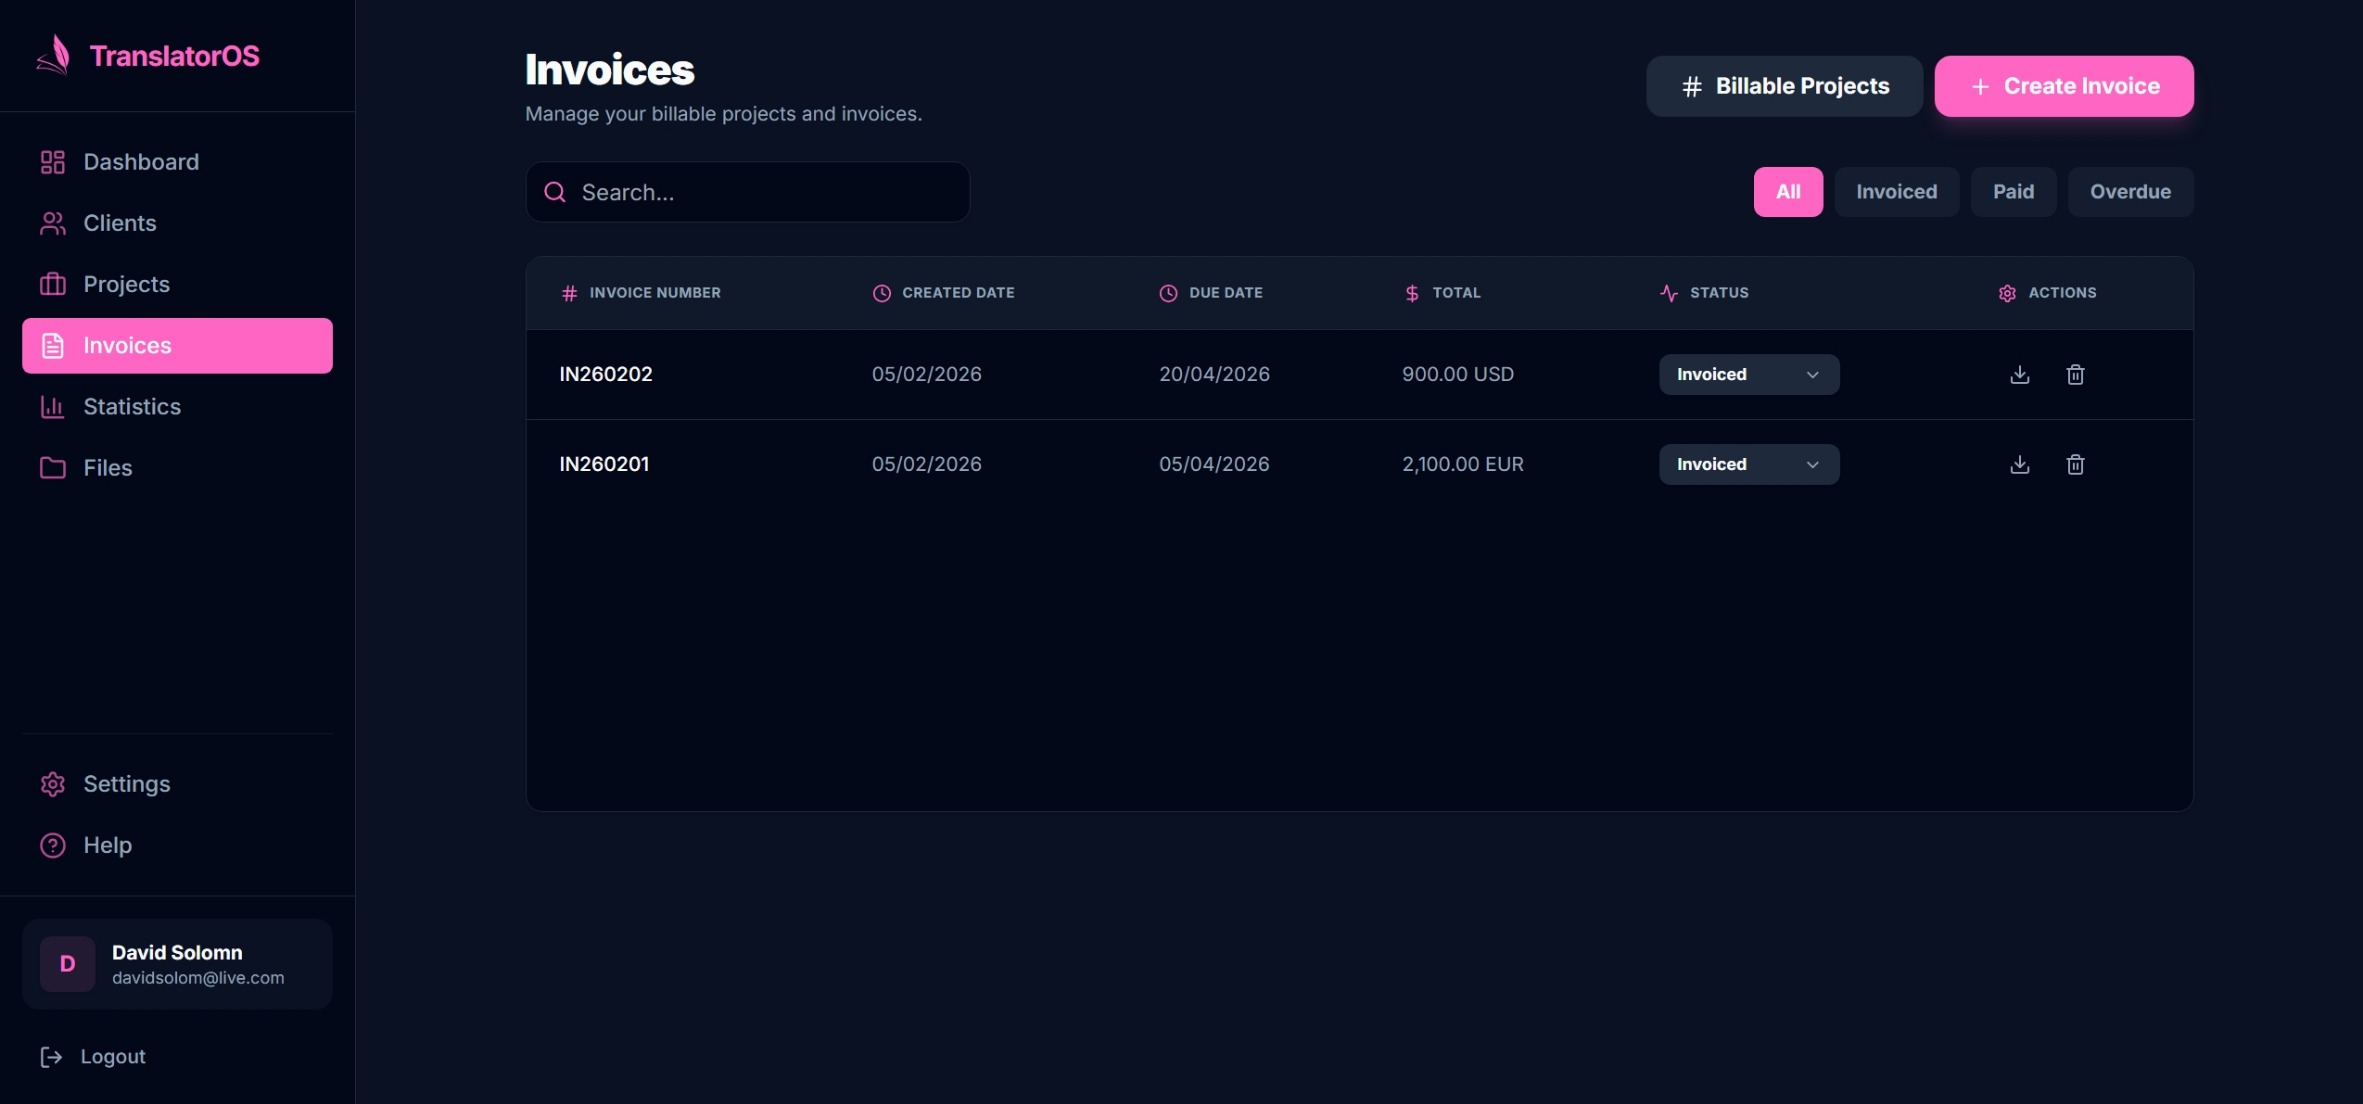Viewport: 2363px width, 1104px height.
Task: Open the status dropdown for IN260202
Action: click(x=1747, y=374)
